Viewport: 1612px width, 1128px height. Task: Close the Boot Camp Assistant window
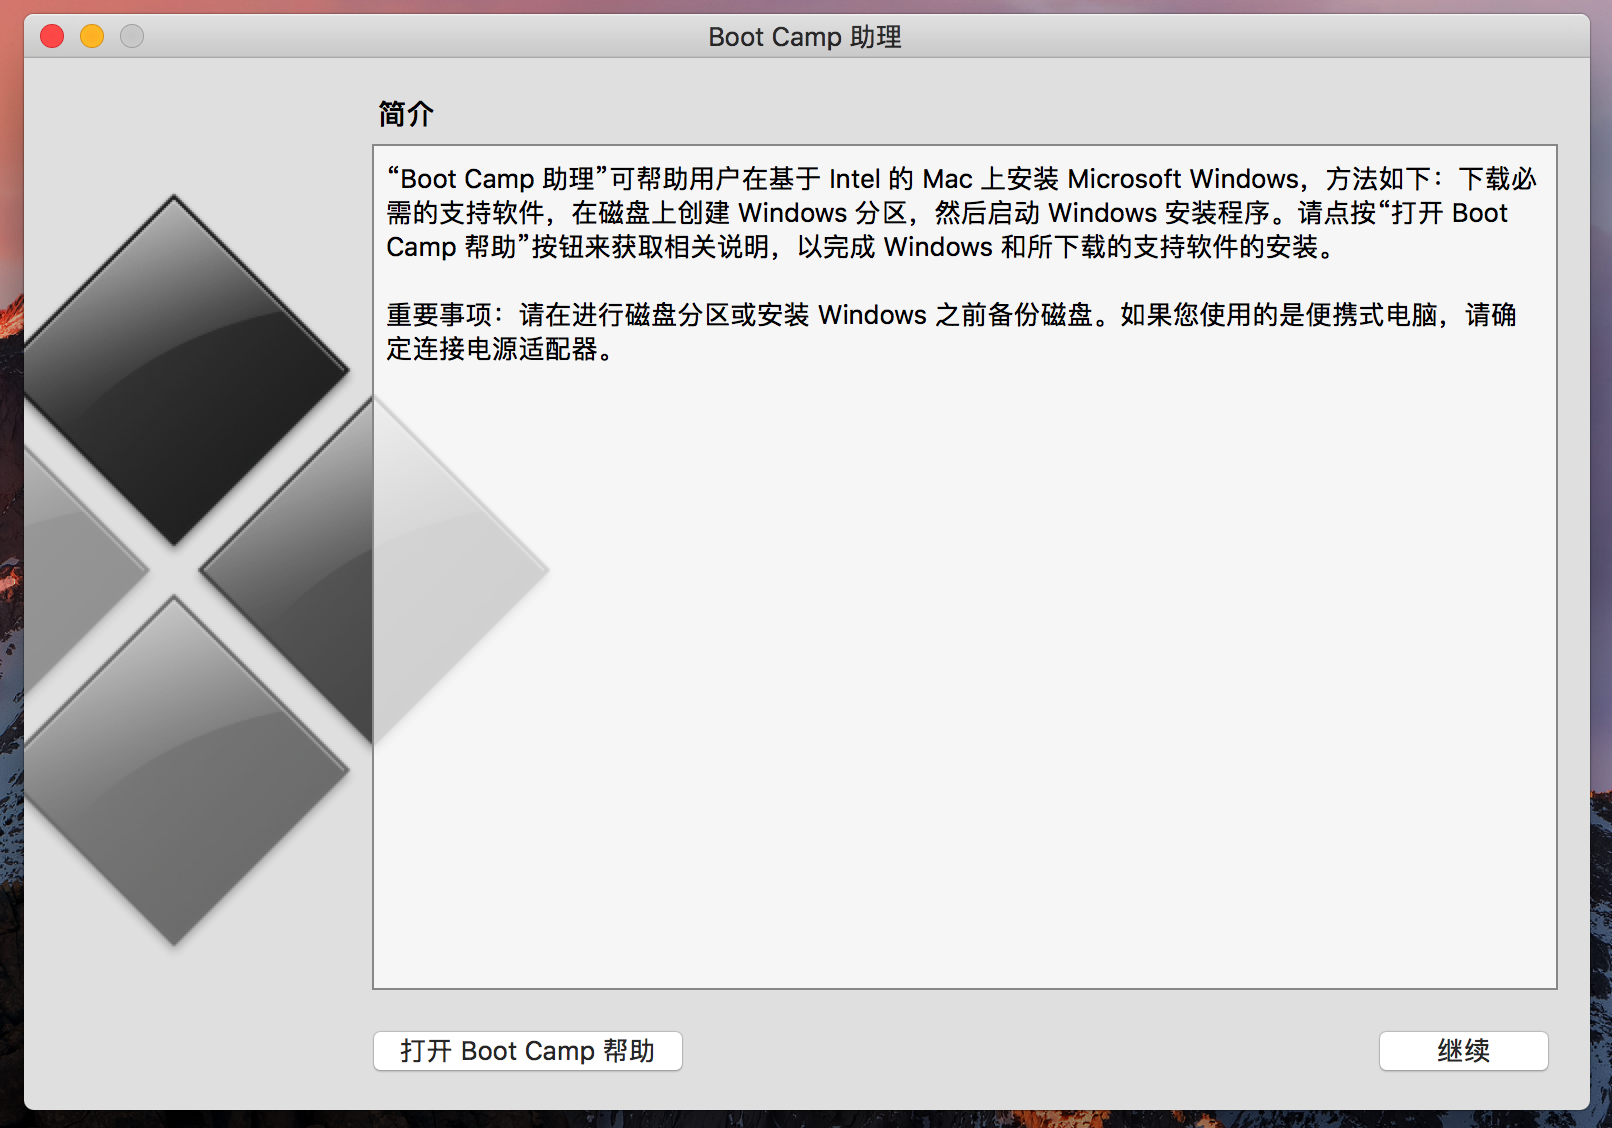click(x=52, y=37)
